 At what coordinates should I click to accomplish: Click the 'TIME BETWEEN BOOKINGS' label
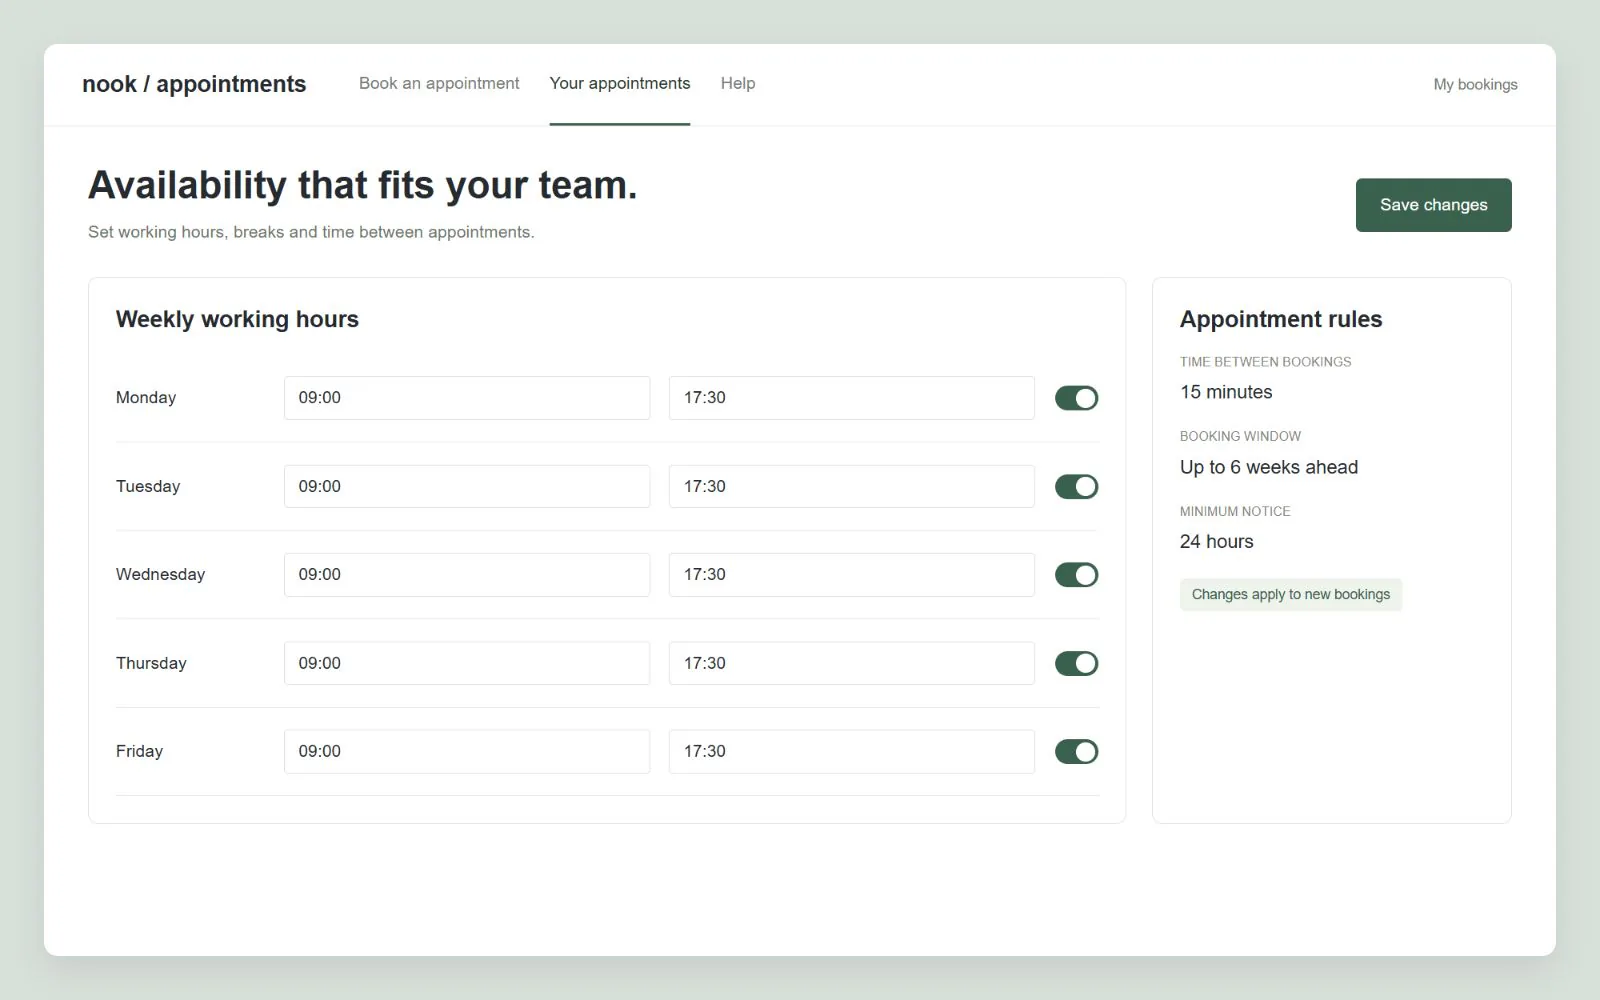coord(1265,362)
